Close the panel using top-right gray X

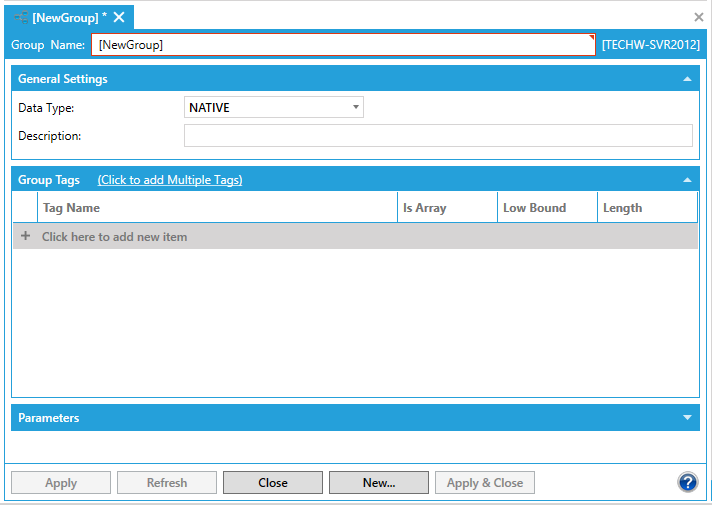point(699,17)
